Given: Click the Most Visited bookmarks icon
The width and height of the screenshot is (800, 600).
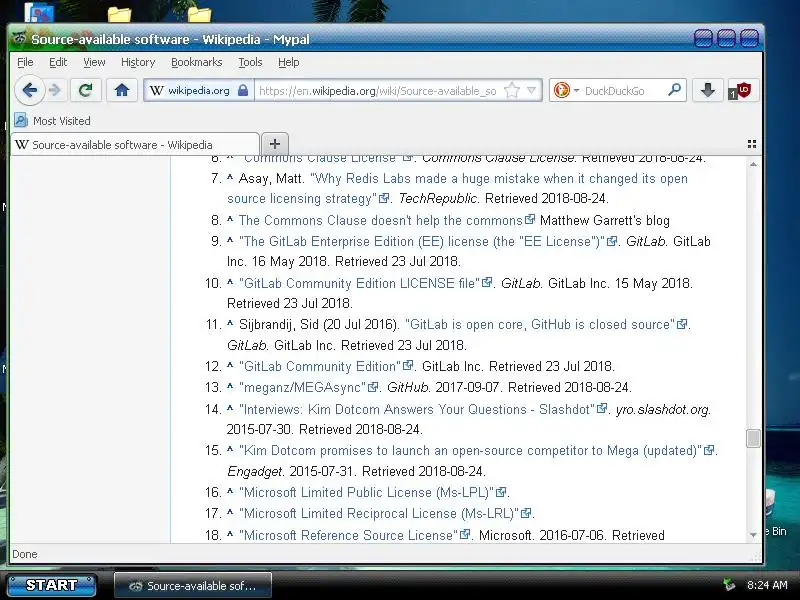Looking at the screenshot, I should point(21,120).
